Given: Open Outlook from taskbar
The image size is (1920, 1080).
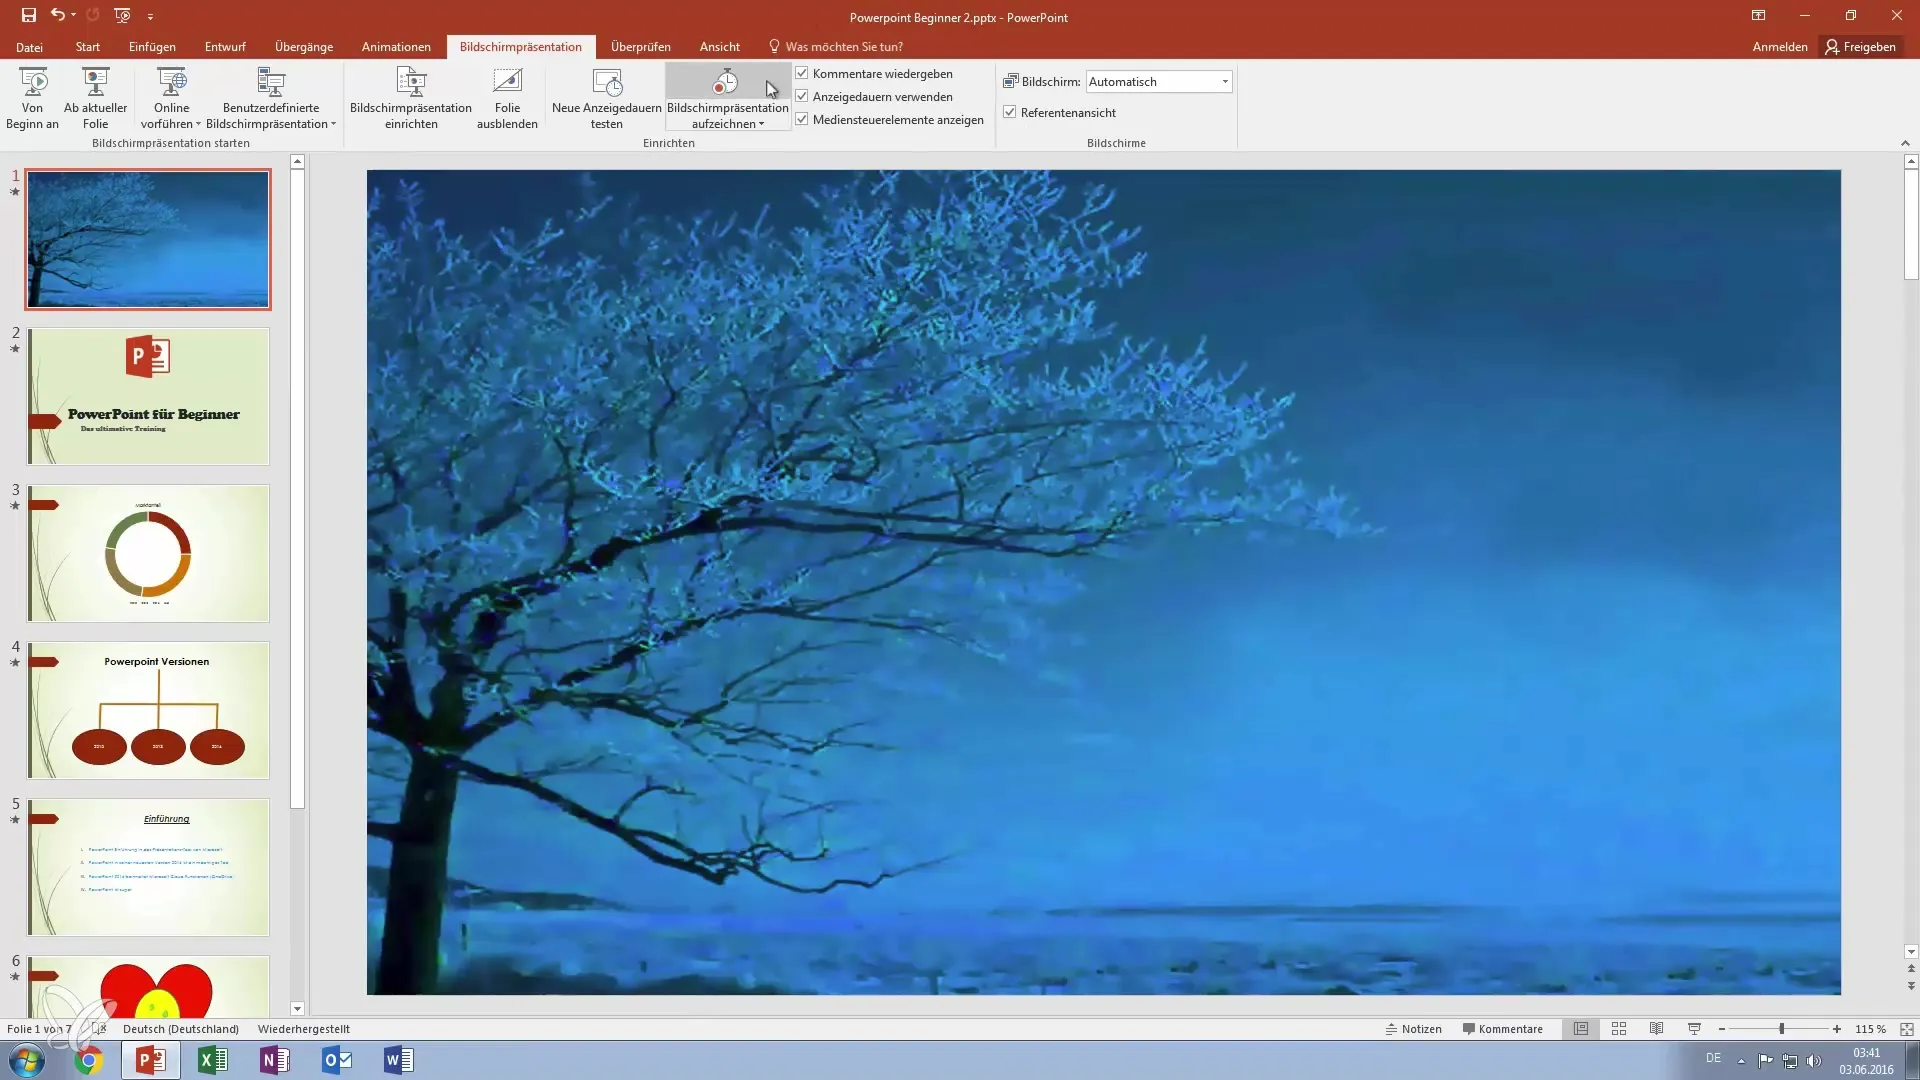Looking at the screenshot, I should pyautogui.click(x=337, y=1060).
